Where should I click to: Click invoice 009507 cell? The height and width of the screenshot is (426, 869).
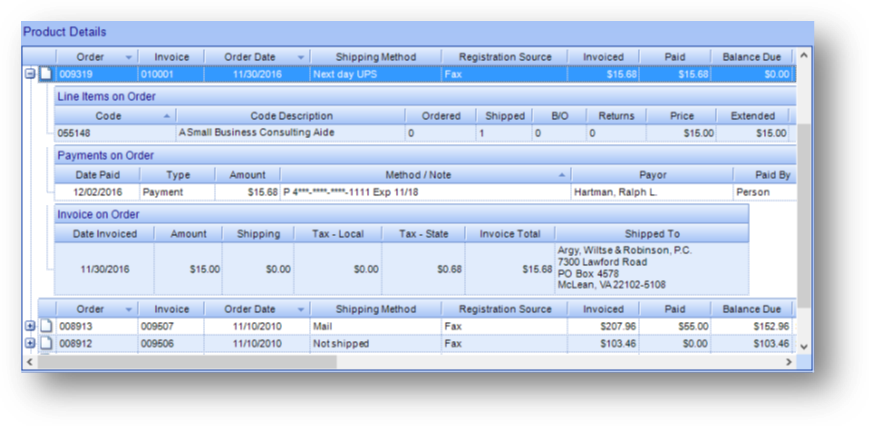[171, 327]
